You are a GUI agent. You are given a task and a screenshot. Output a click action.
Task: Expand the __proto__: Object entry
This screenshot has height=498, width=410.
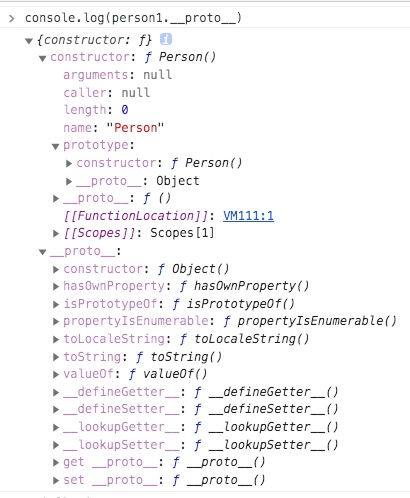click(x=69, y=181)
